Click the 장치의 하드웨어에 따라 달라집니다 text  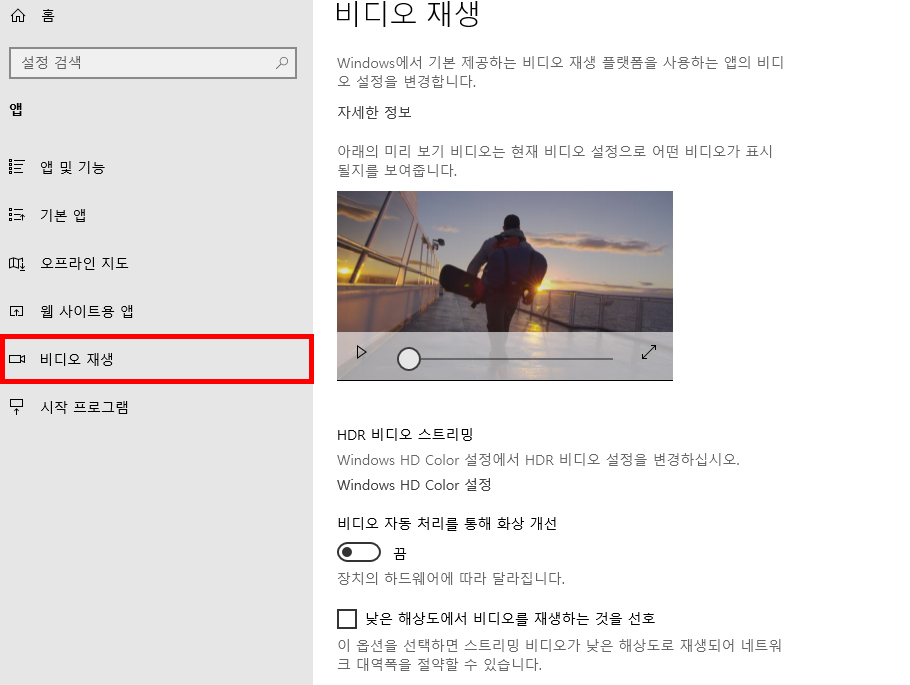451,578
